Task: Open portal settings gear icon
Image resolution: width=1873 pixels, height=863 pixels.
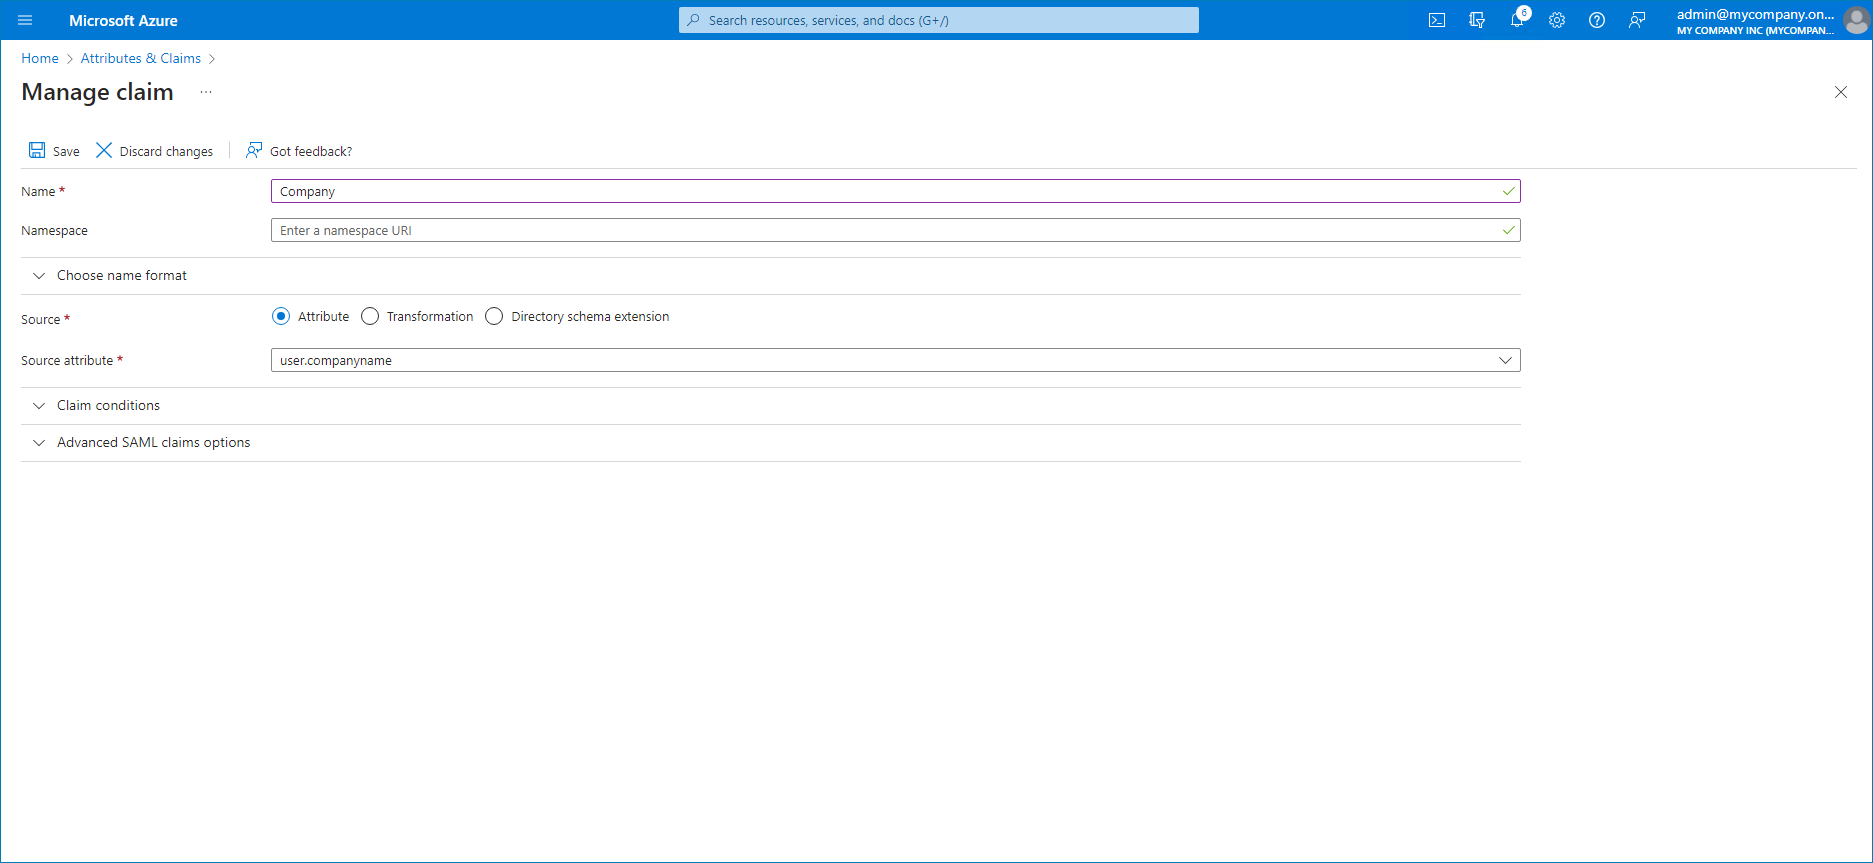Action: tap(1557, 20)
